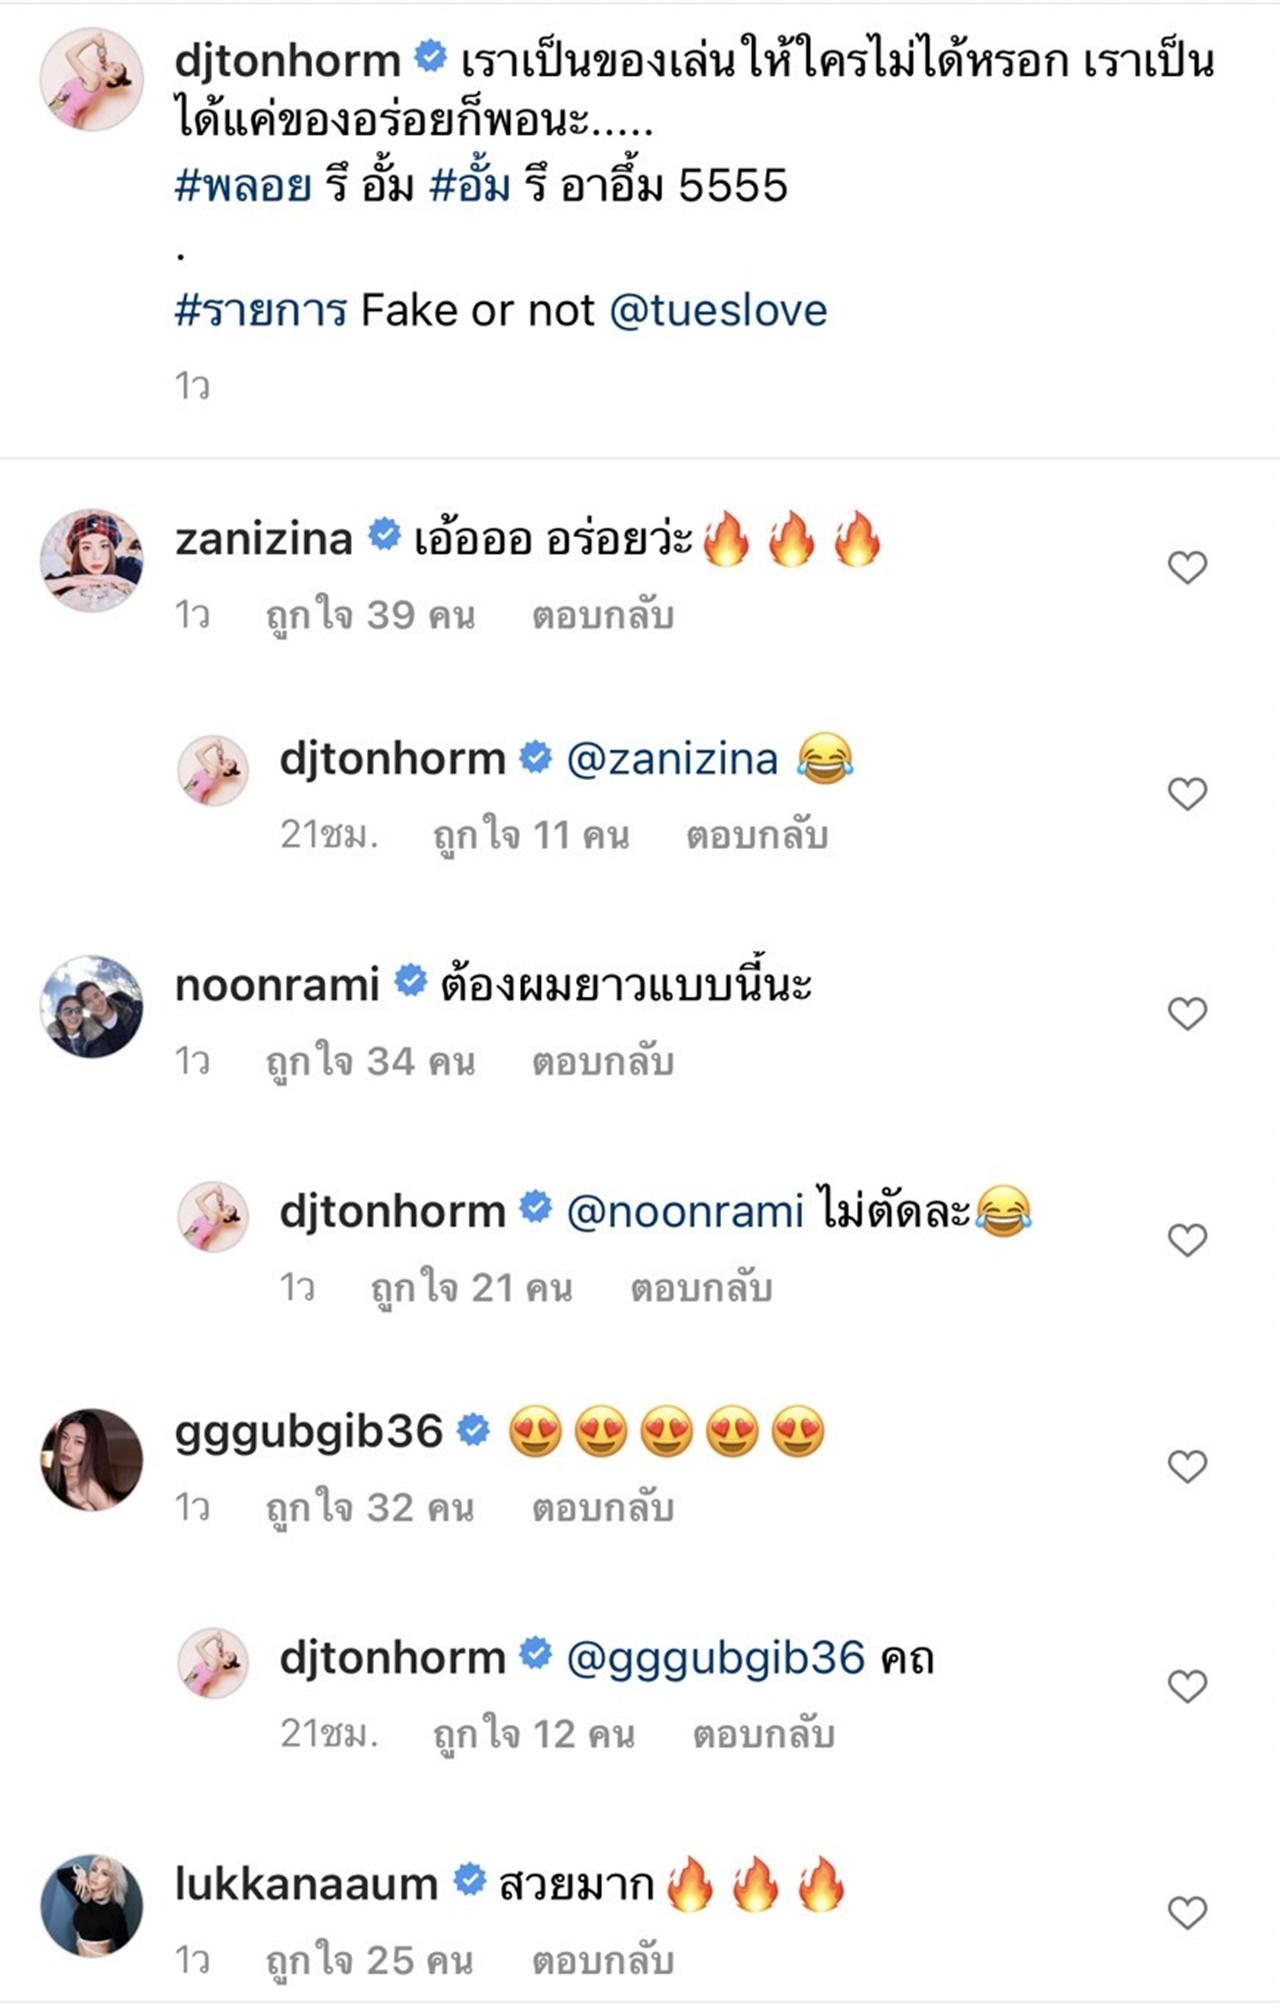Reply to lukkanaaum's comment
1280x2008 pixels.
tap(602, 1960)
